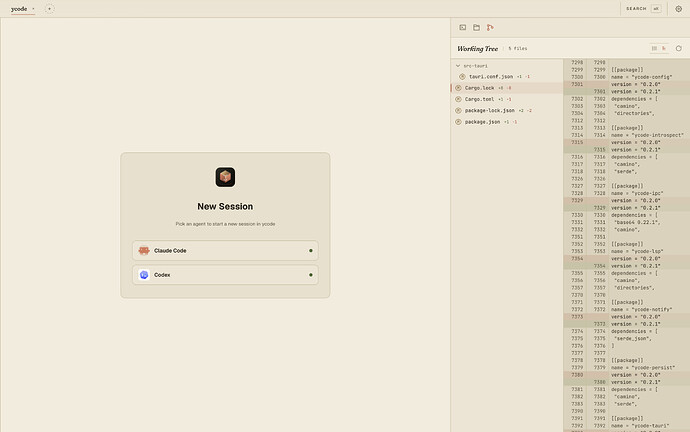Open package.json diff
The image size is (690, 432).
[507, 122]
